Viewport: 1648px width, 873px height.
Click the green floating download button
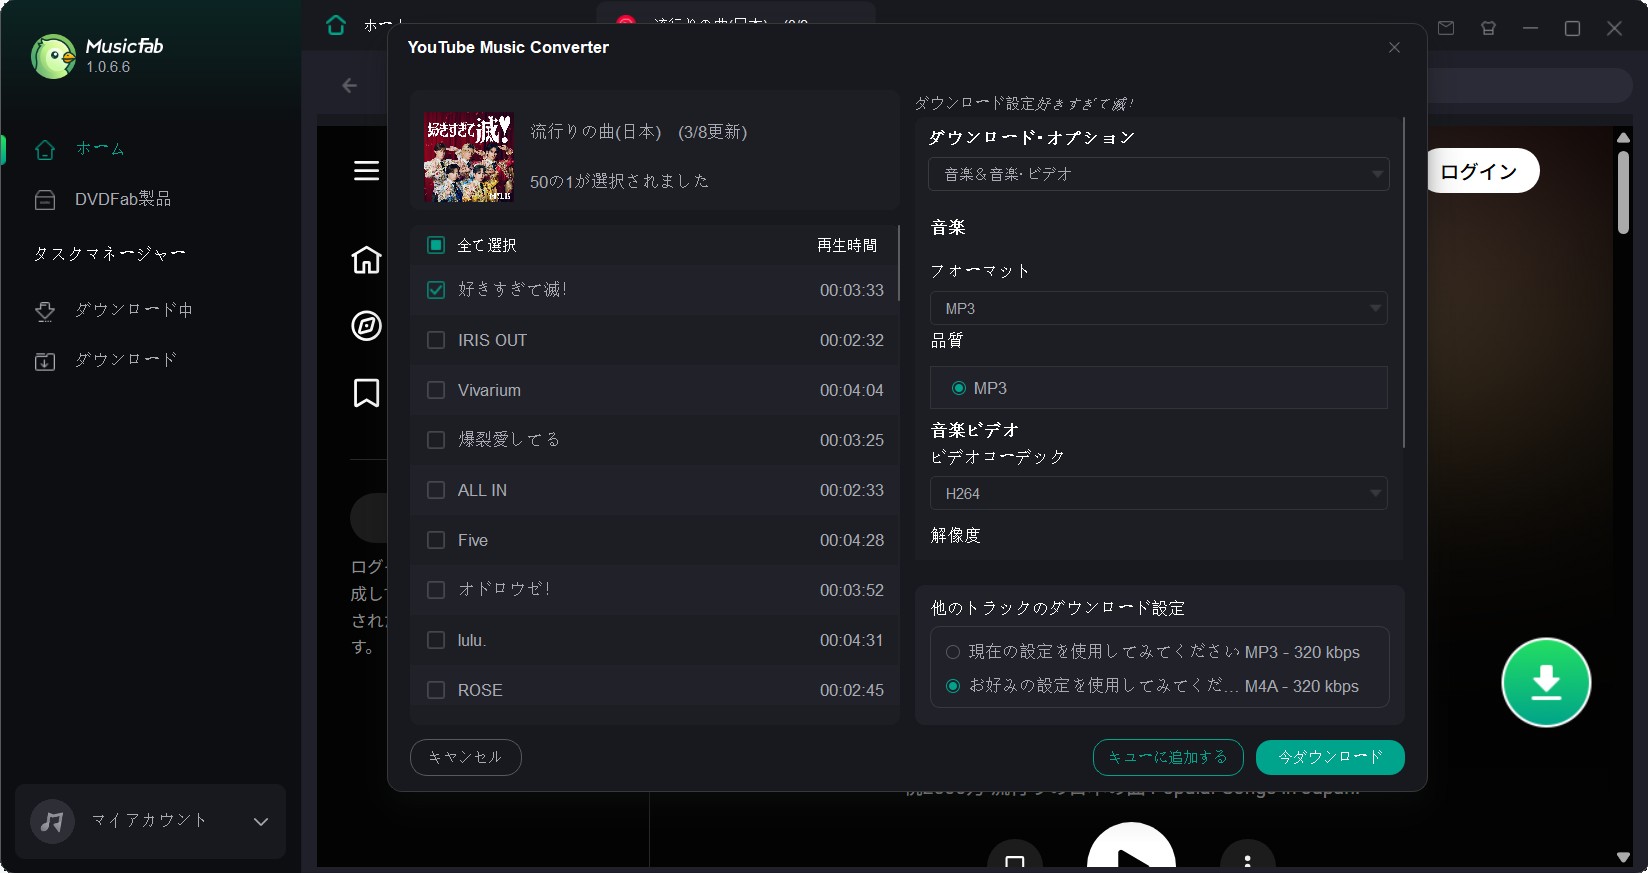(1546, 682)
